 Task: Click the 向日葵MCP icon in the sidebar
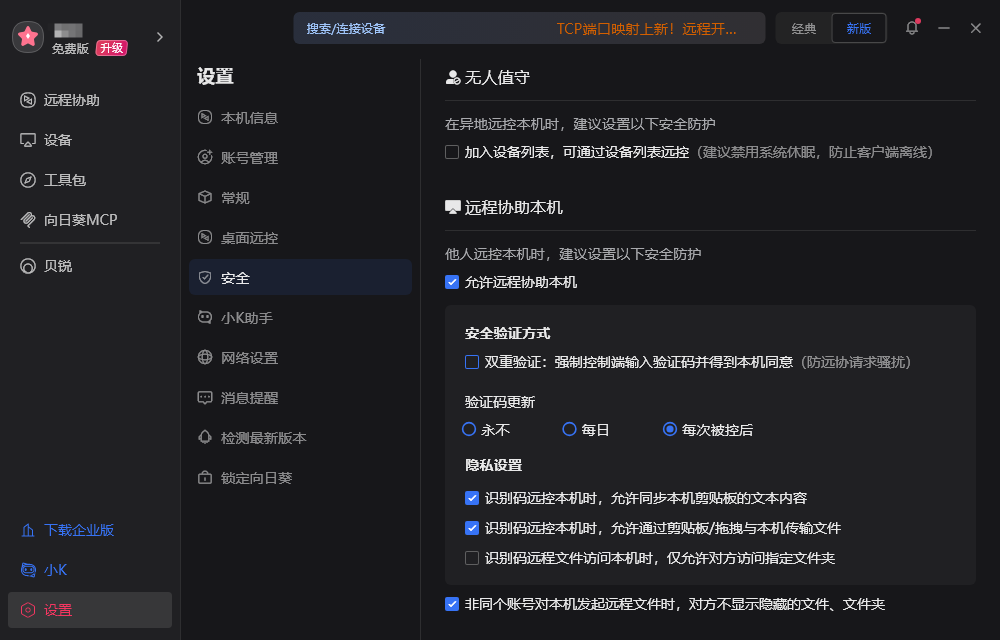coord(27,220)
